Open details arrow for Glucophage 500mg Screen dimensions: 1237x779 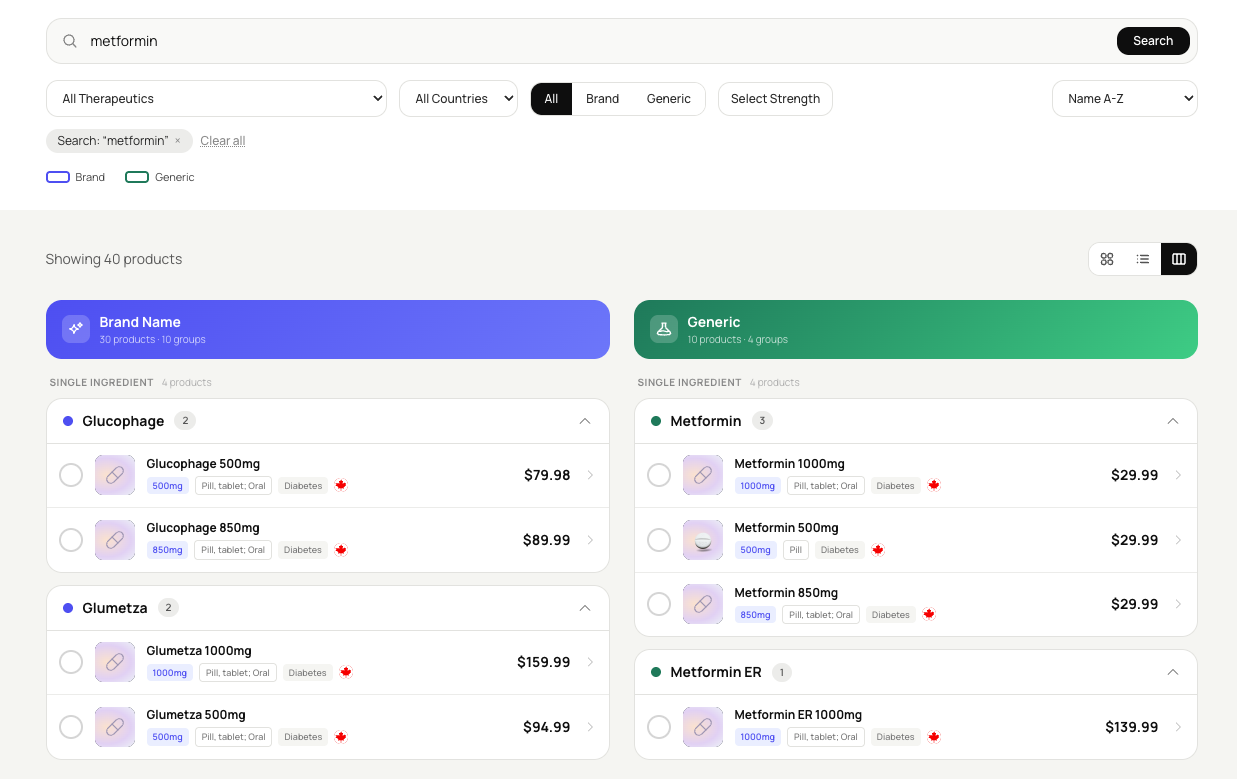click(590, 475)
